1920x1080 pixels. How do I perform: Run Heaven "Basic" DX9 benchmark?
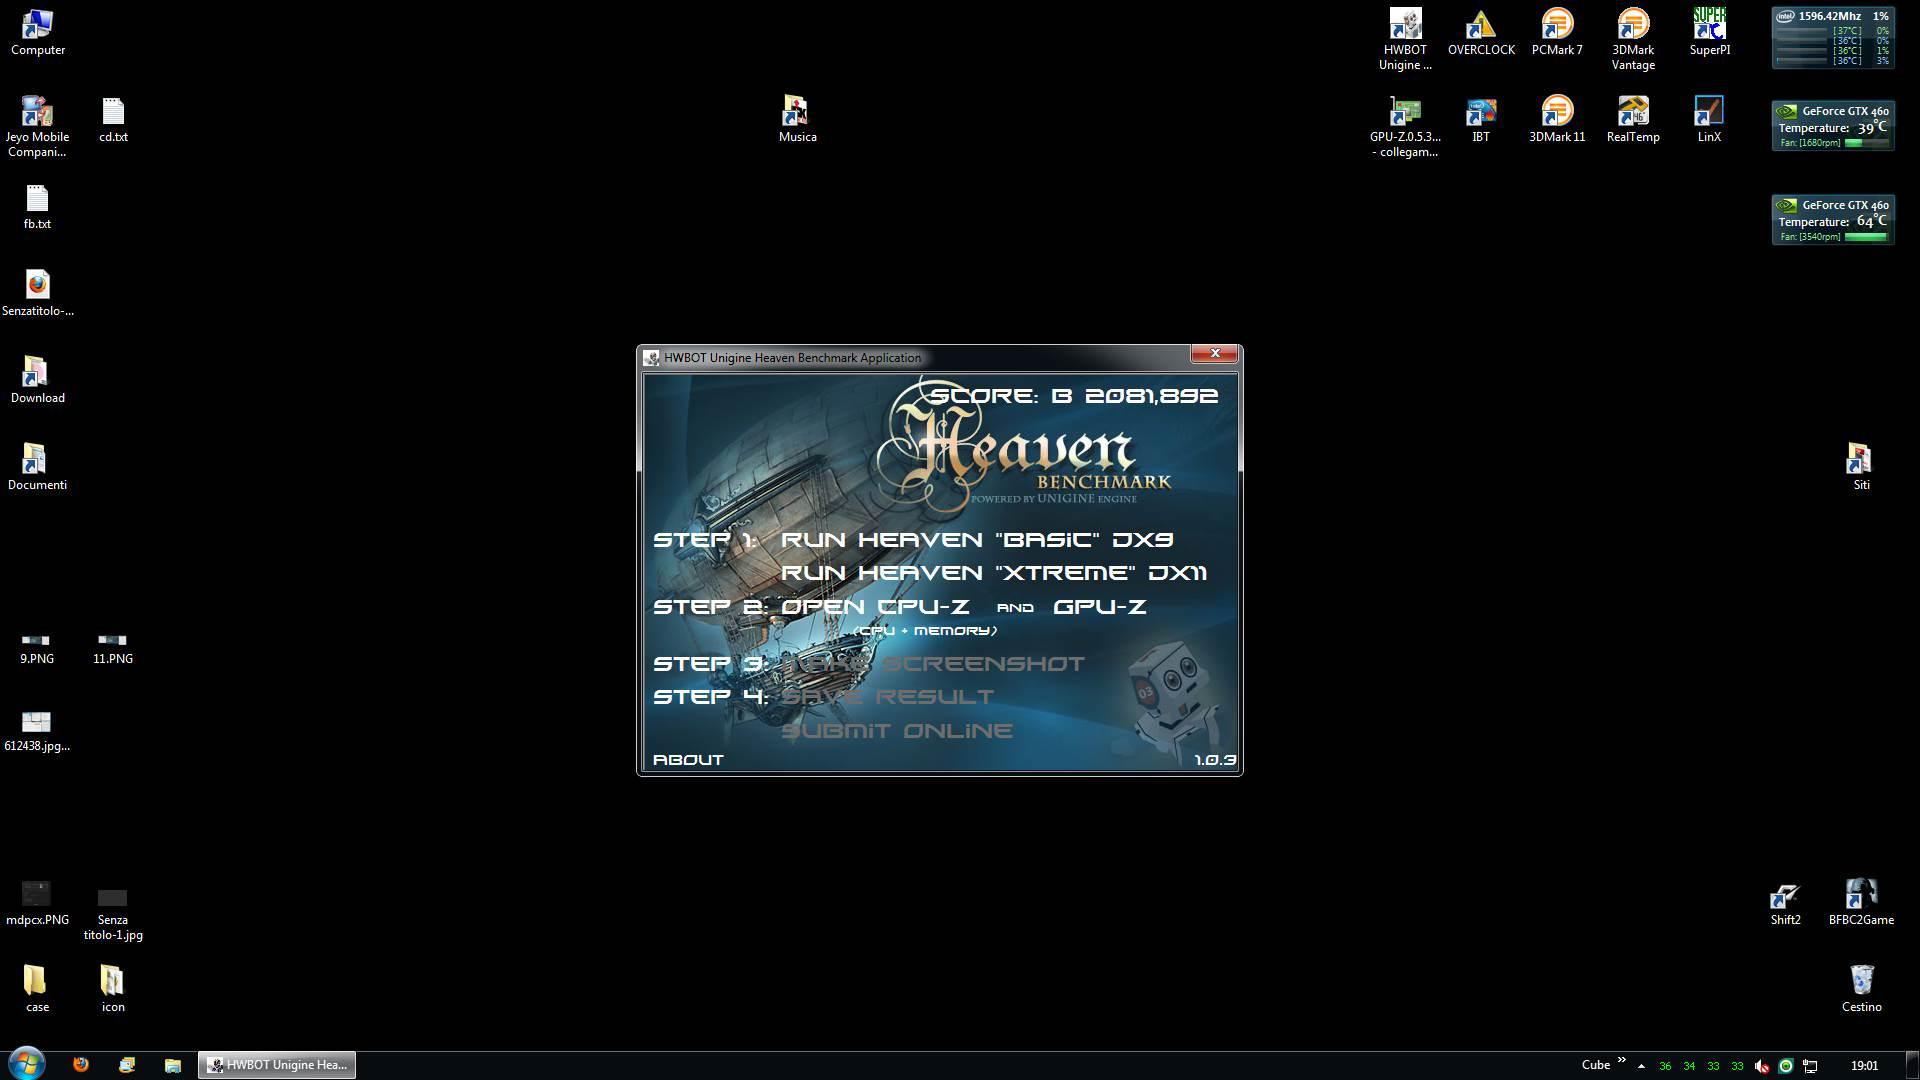click(x=977, y=540)
